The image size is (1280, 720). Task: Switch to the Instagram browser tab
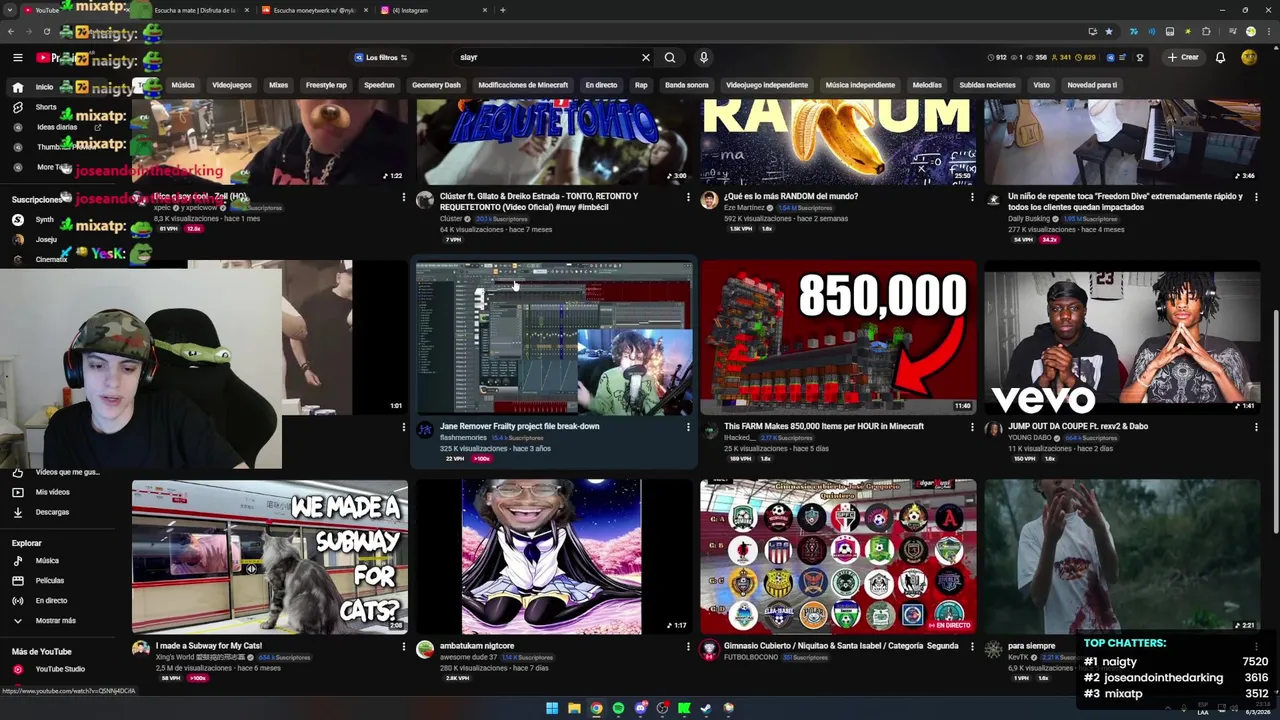434,10
